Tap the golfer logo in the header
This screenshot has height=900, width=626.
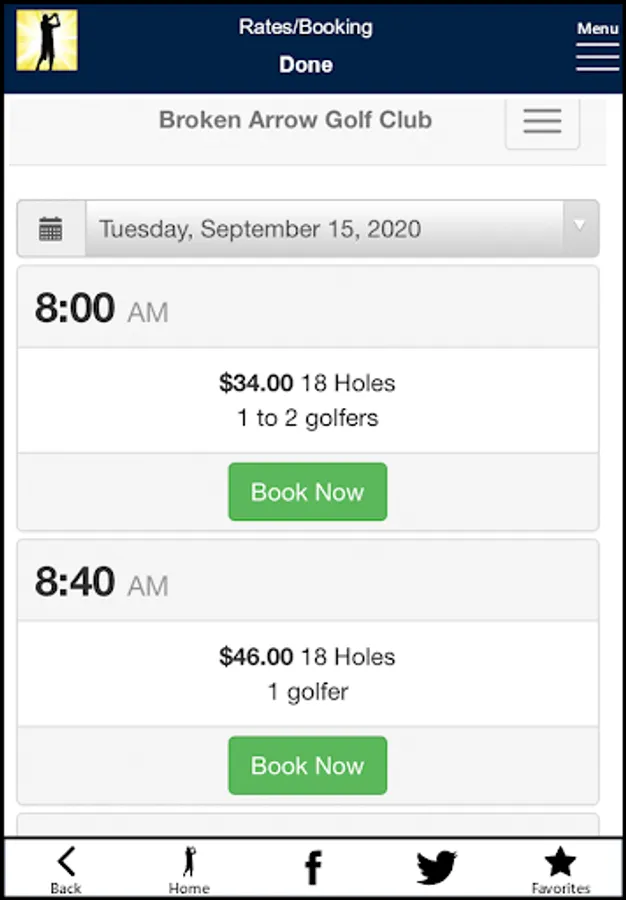point(47,41)
